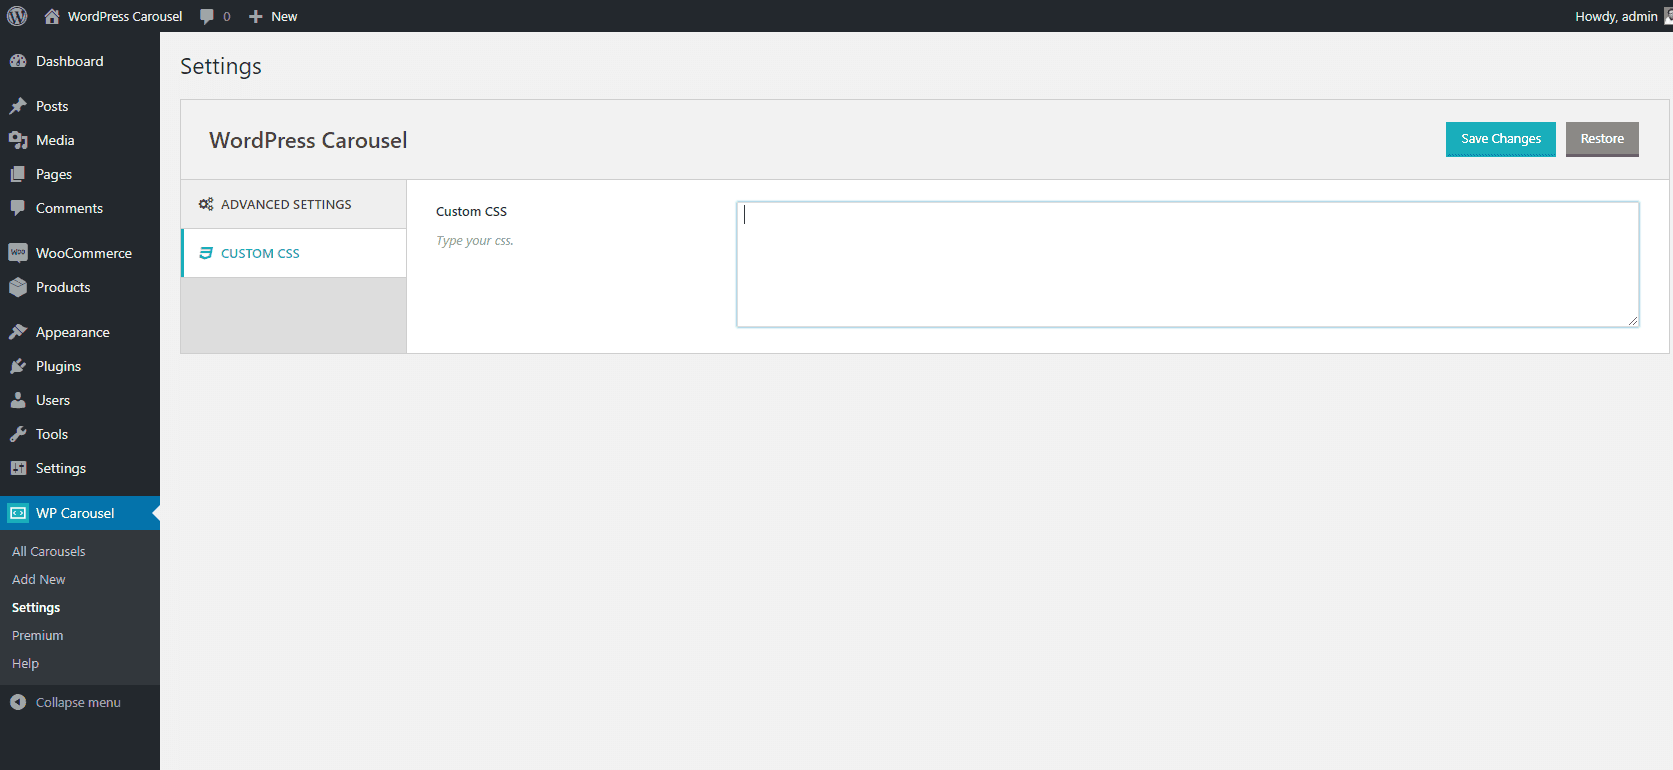The width and height of the screenshot is (1673, 770).
Task: Click Add New carousel submenu link
Action: point(39,579)
